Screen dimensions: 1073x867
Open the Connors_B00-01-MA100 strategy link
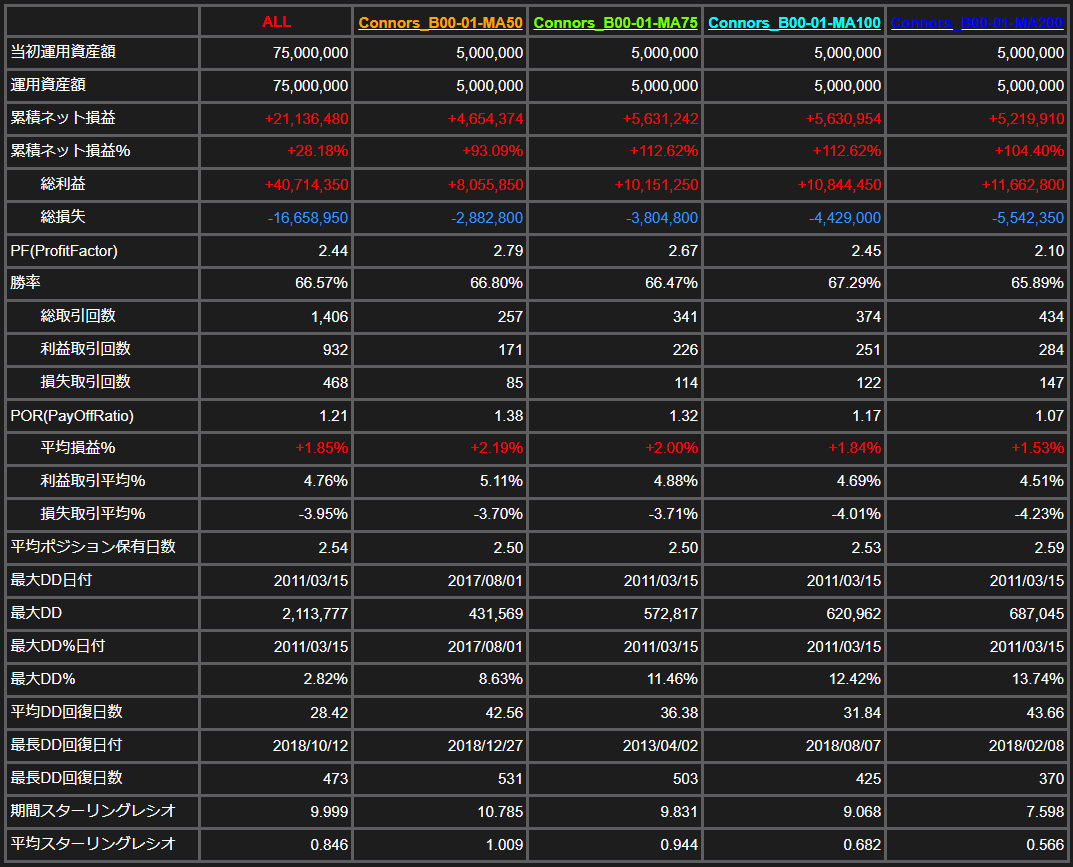coord(794,23)
